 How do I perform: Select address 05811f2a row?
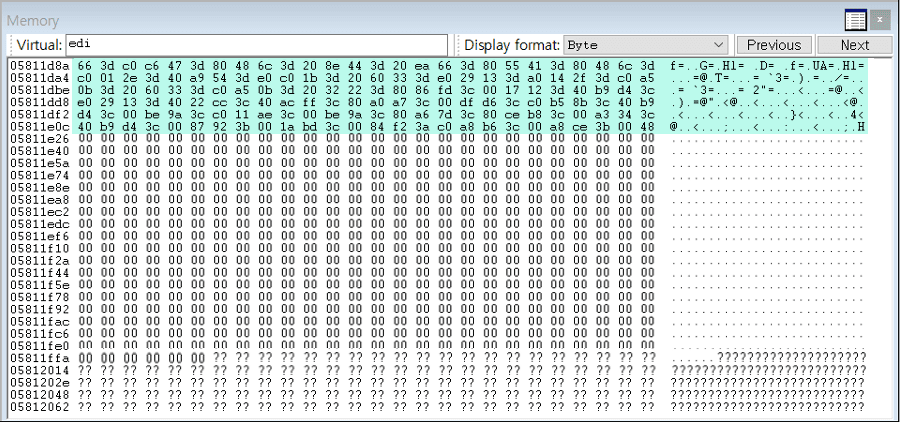438,261
